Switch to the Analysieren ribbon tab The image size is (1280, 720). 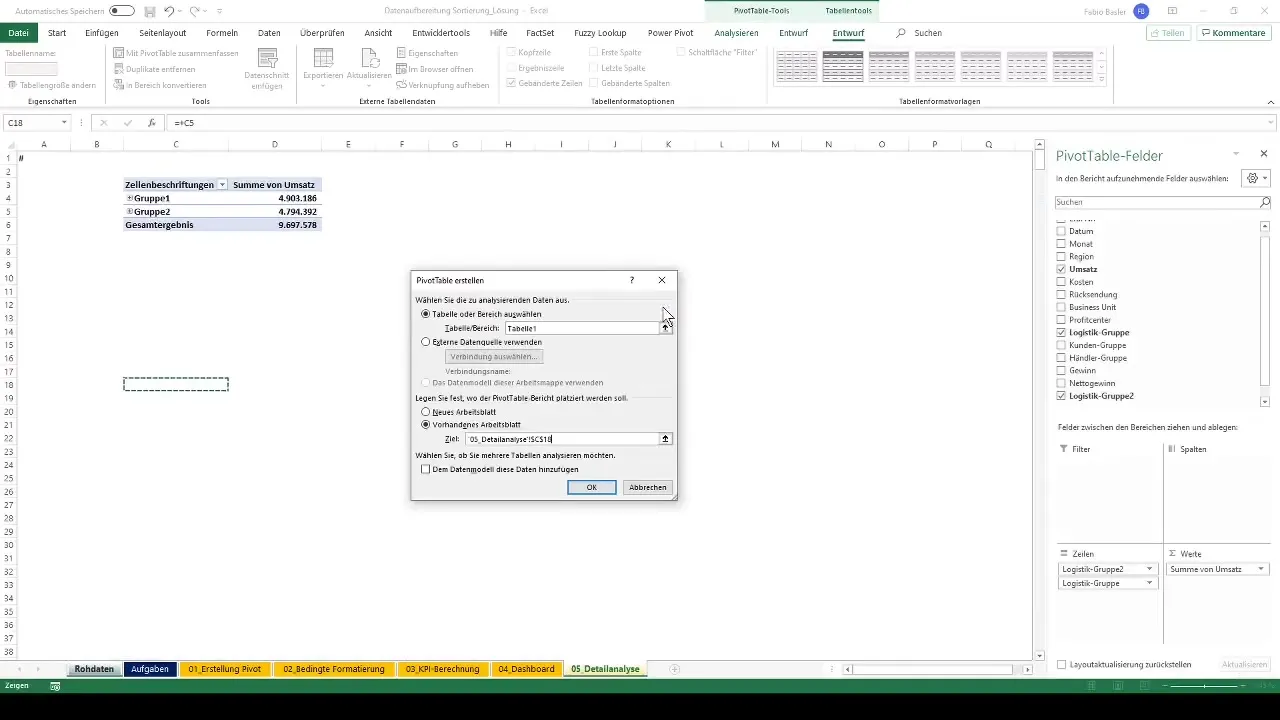tap(736, 33)
